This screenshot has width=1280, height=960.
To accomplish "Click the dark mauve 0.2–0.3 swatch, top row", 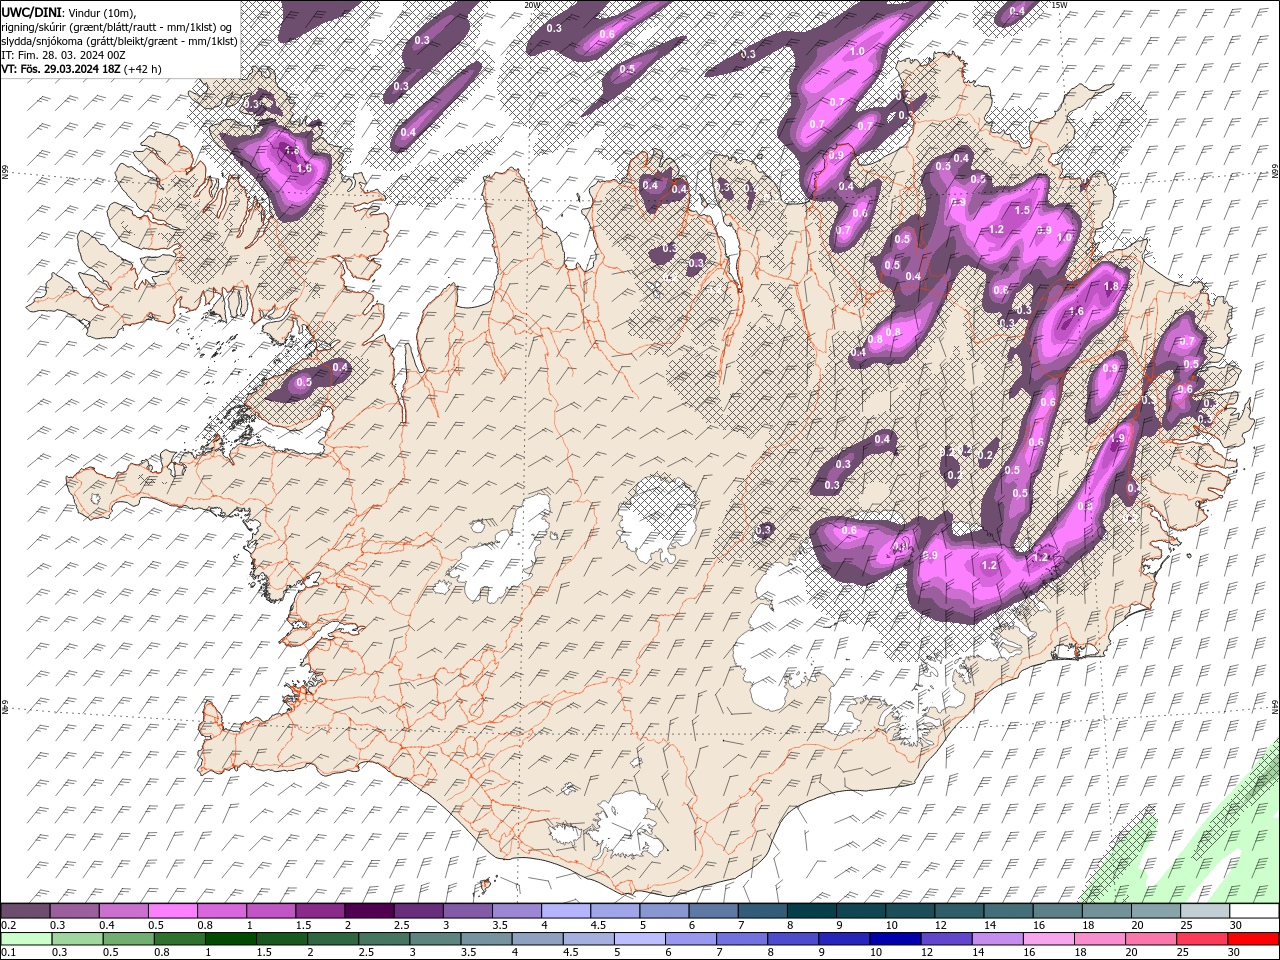I will coord(25,911).
